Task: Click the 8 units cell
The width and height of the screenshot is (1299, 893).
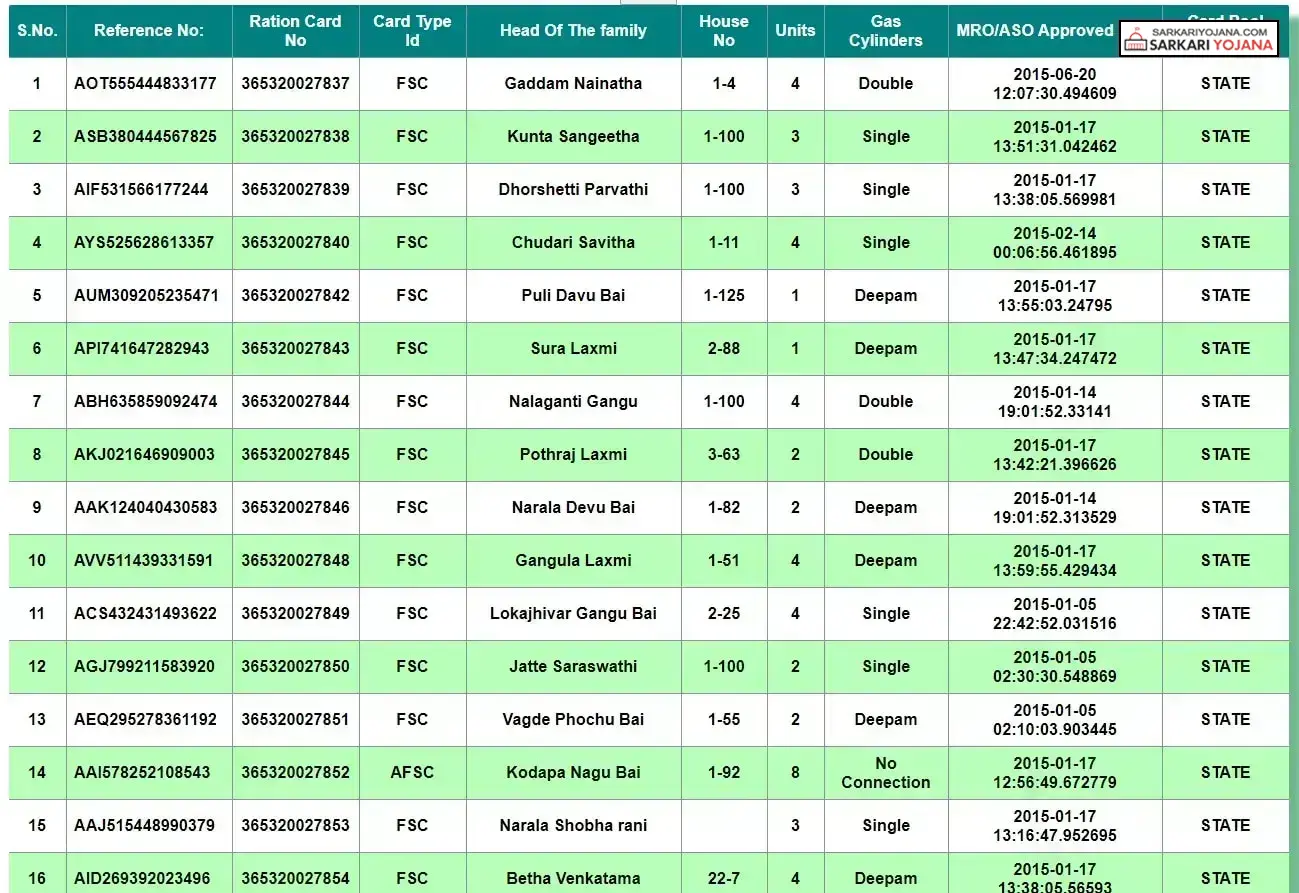Action: [795, 773]
